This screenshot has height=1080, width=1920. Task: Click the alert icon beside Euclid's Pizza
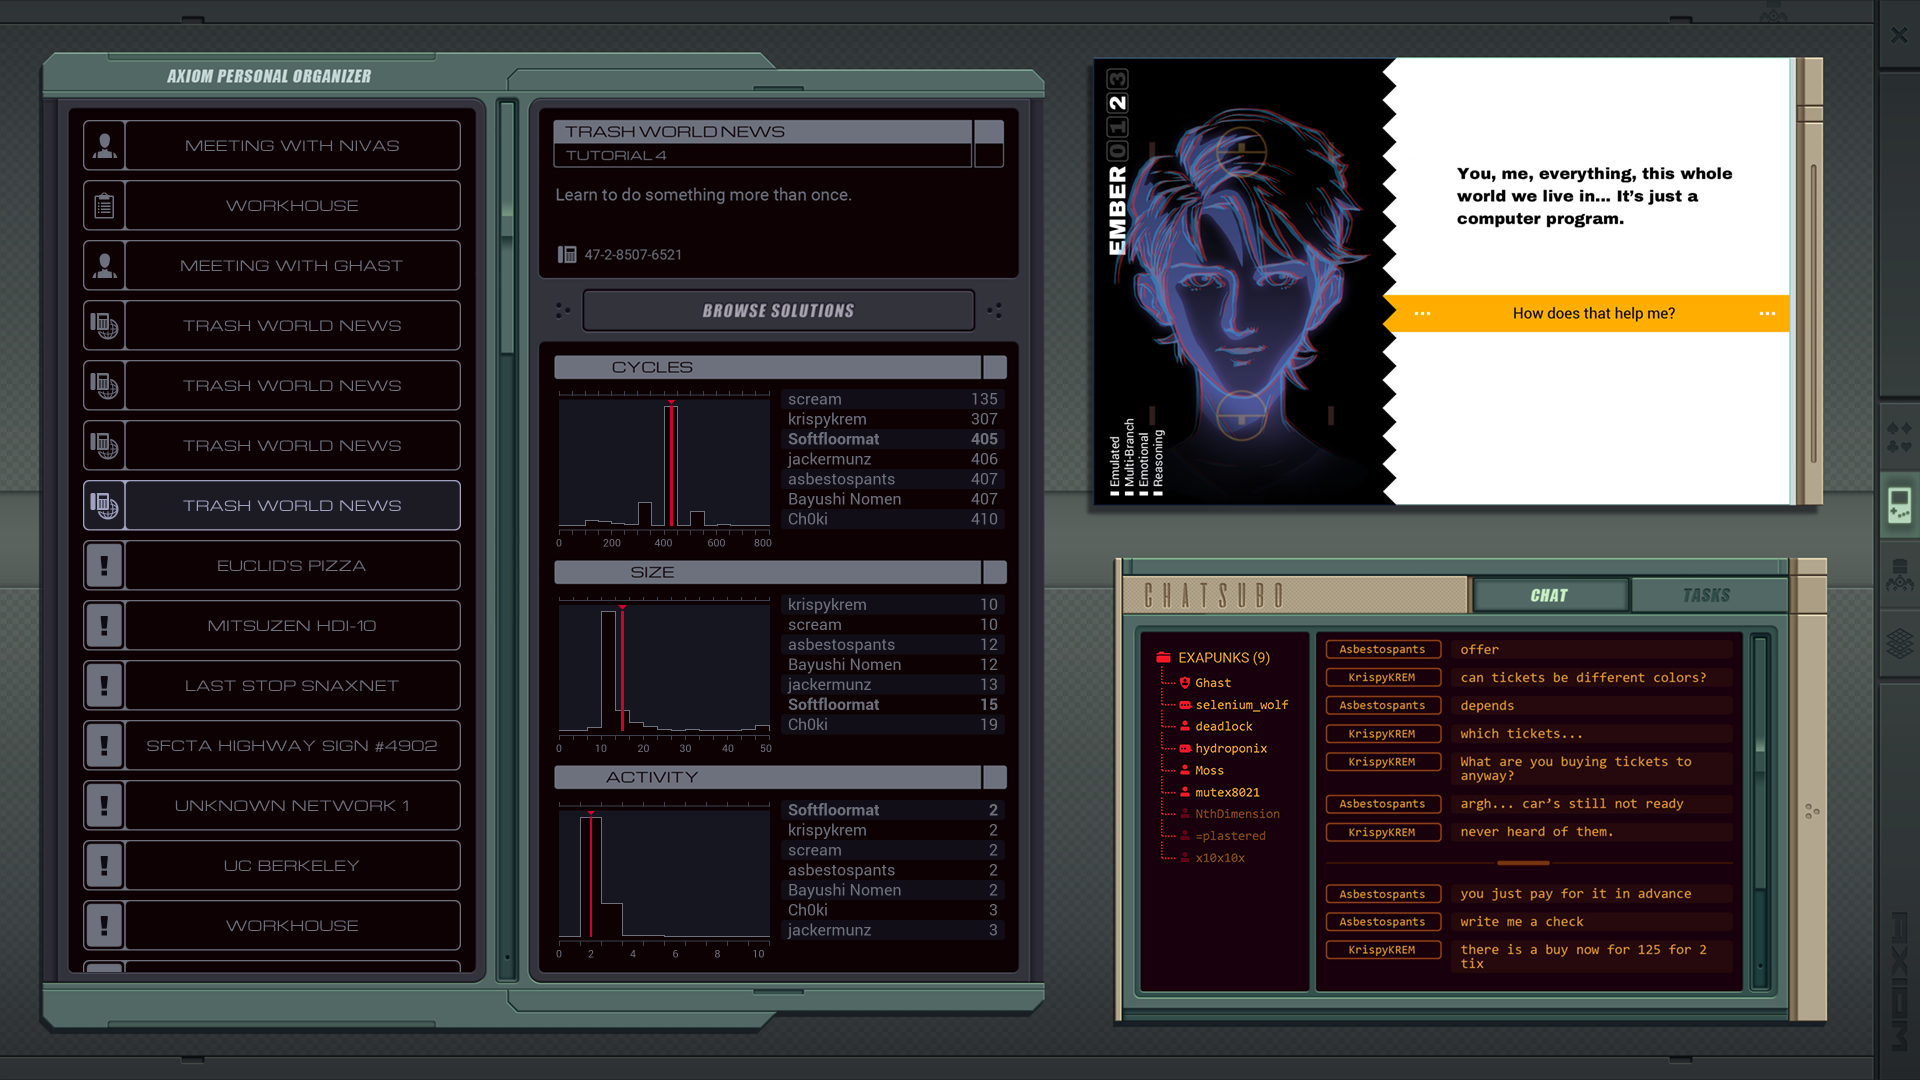coord(104,566)
